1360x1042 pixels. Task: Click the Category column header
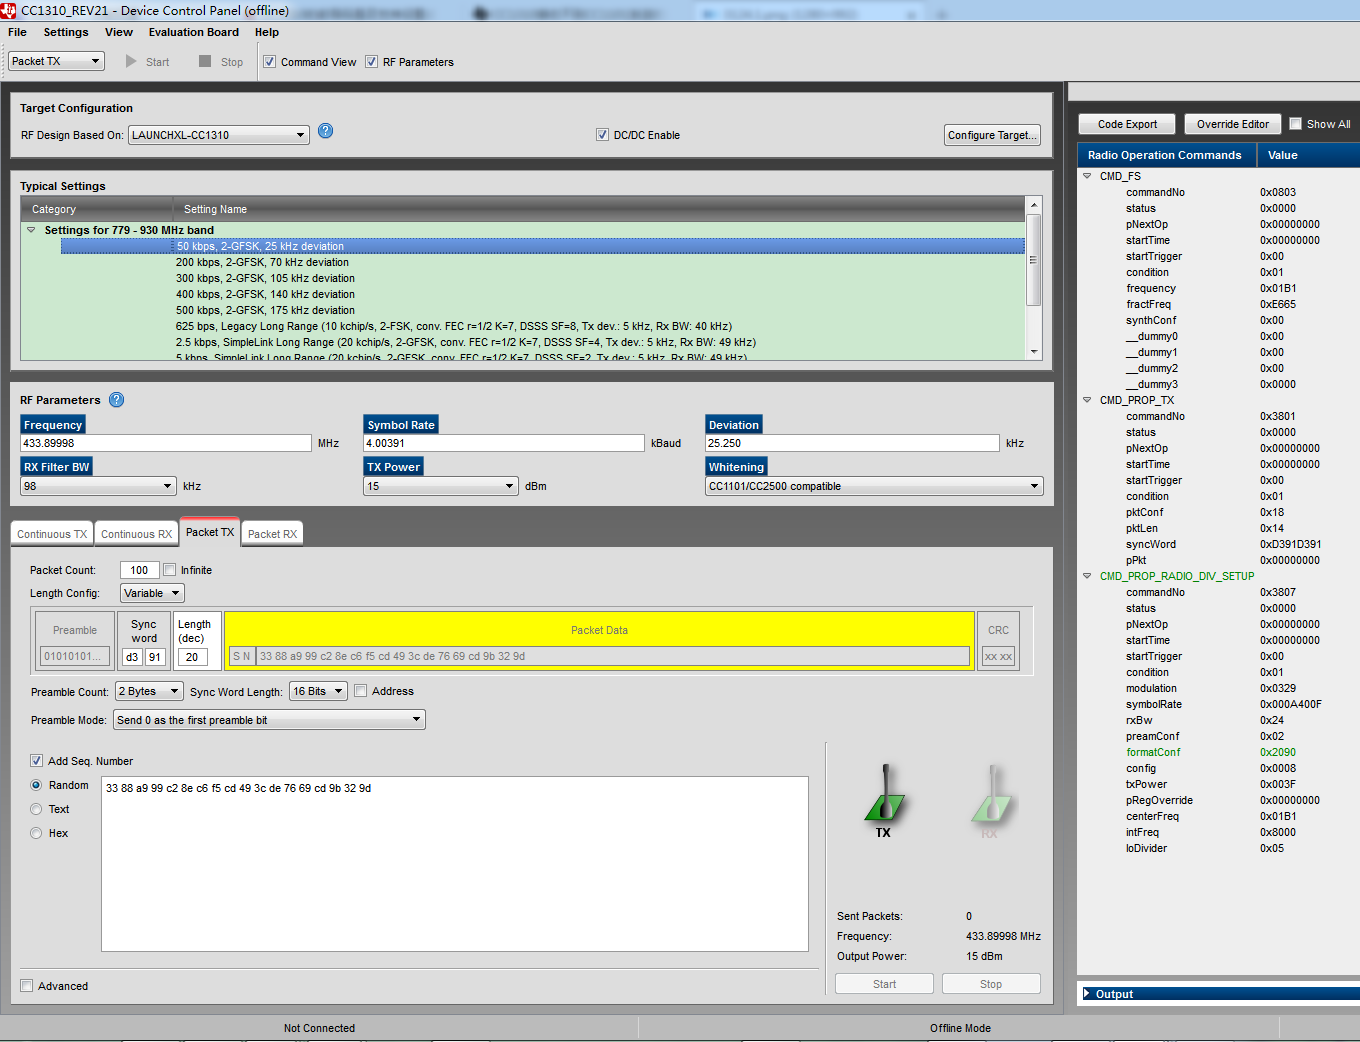pos(97,209)
